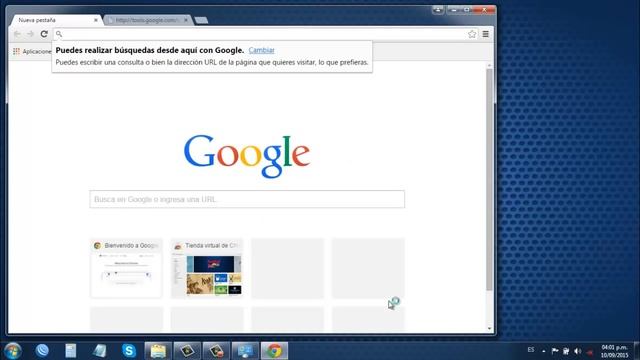Click the magnifier icon in the address bar

[x=59, y=34]
